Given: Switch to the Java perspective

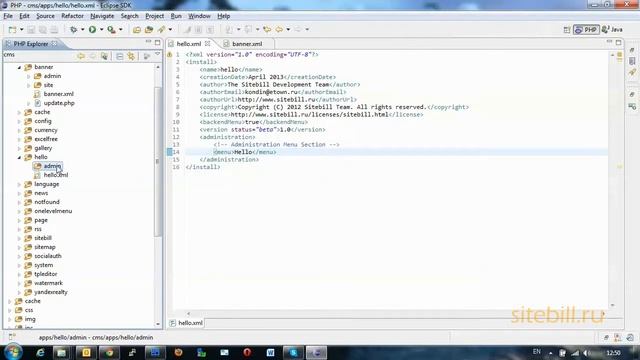Looking at the screenshot, I should point(612,30).
